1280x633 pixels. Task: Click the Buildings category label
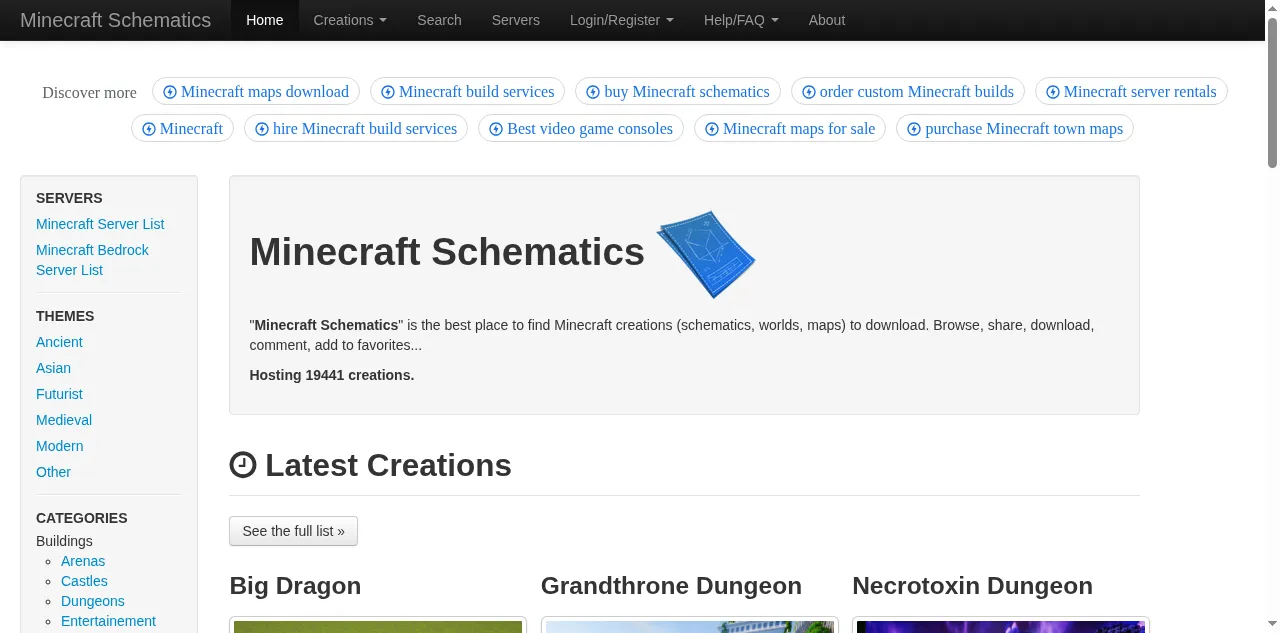pos(64,541)
